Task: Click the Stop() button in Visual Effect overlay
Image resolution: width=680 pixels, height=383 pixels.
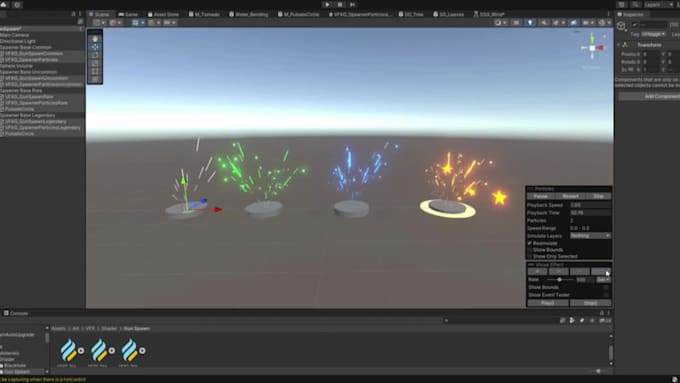Action: coord(590,303)
